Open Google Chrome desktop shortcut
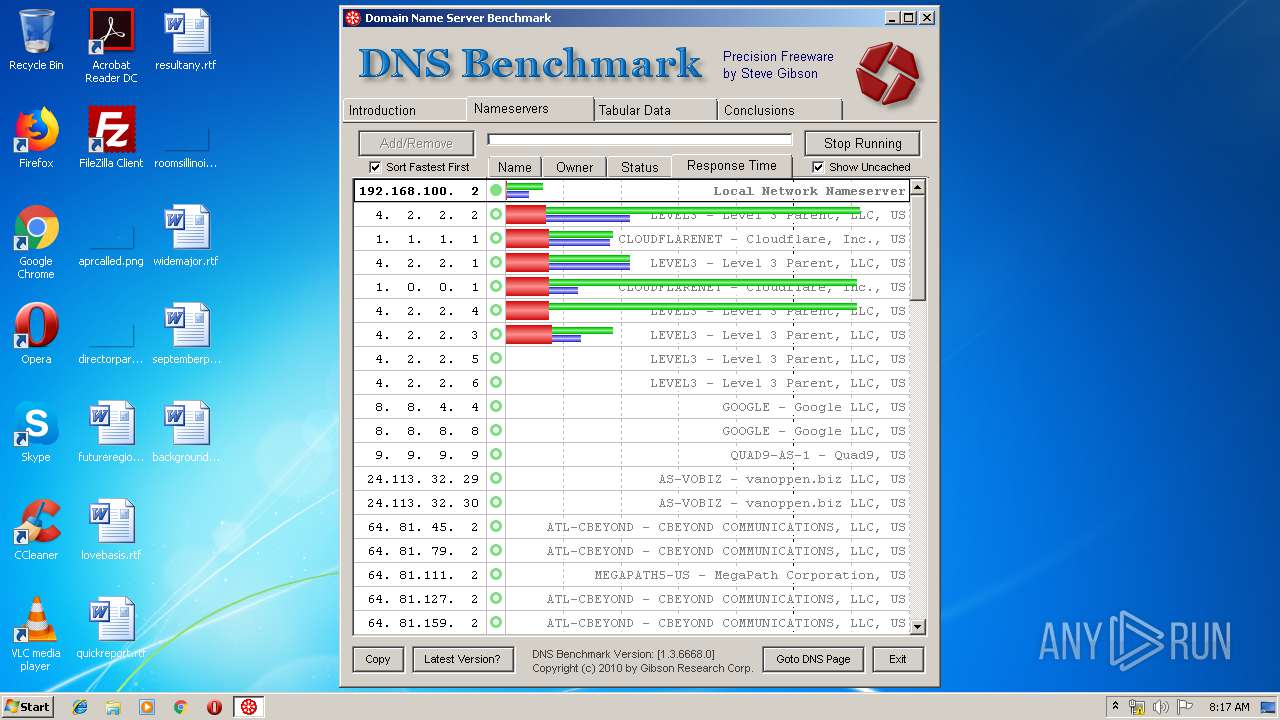1280x720 pixels. click(36, 242)
